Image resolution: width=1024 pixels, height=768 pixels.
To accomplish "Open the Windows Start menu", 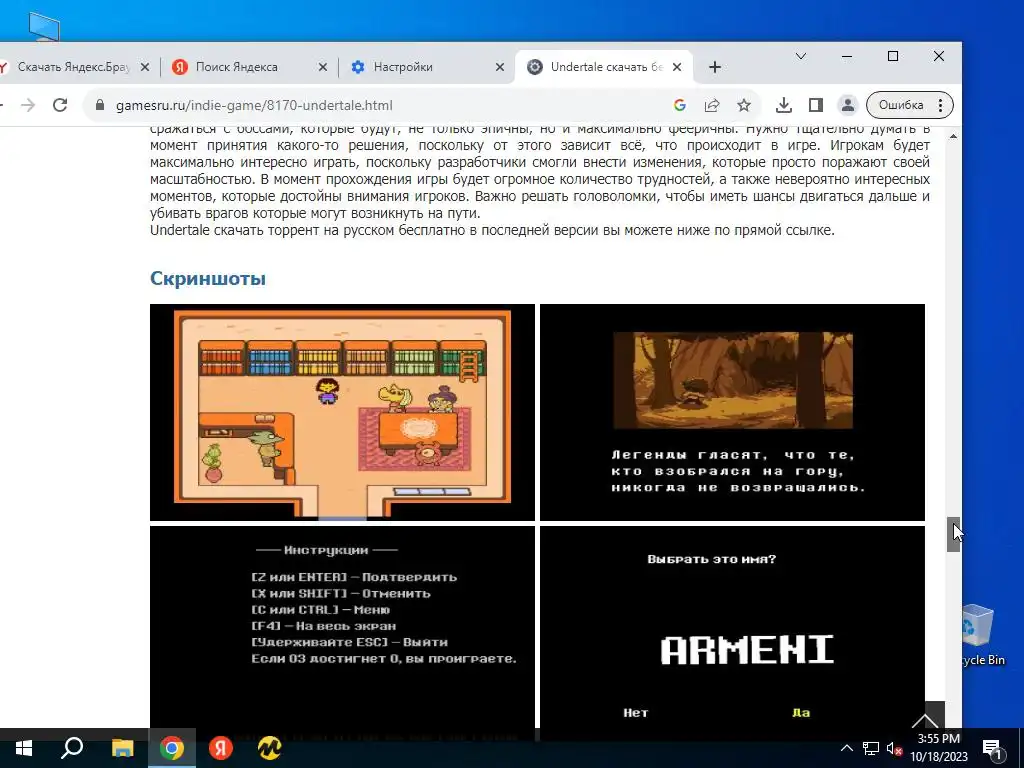I will point(24,748).
